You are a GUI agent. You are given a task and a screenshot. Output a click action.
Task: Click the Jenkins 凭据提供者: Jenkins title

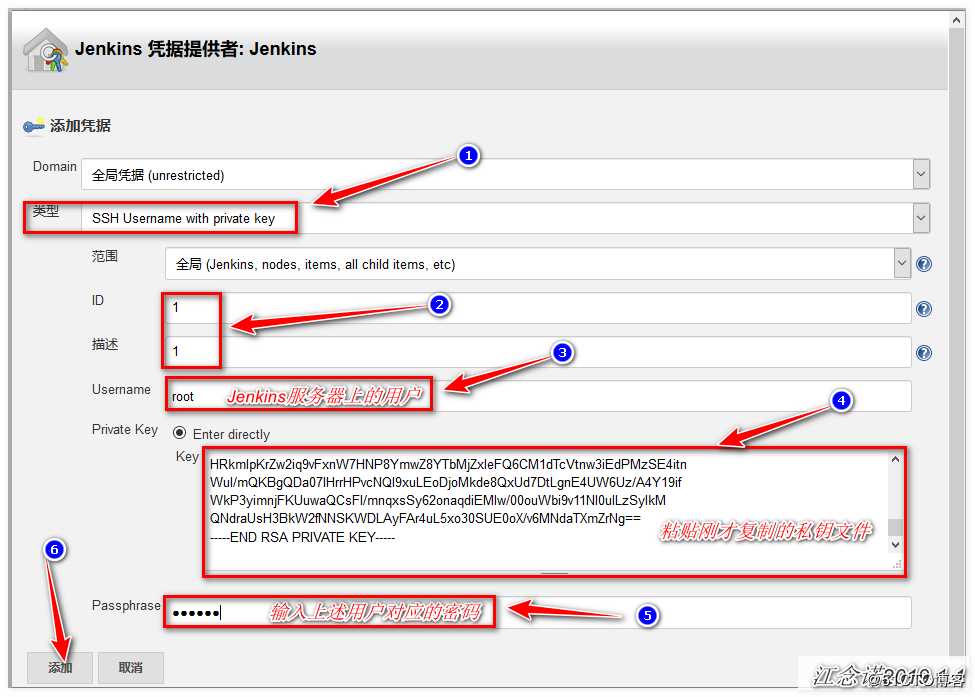(195, 48)
